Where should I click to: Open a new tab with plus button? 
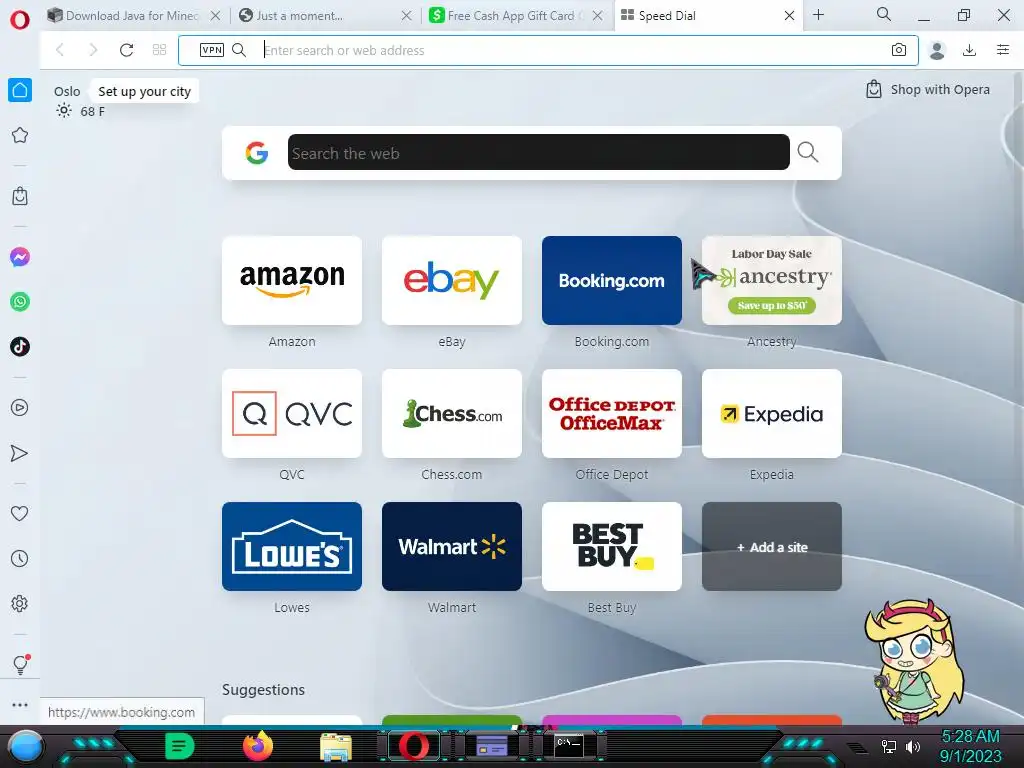[x=818, y=15]
